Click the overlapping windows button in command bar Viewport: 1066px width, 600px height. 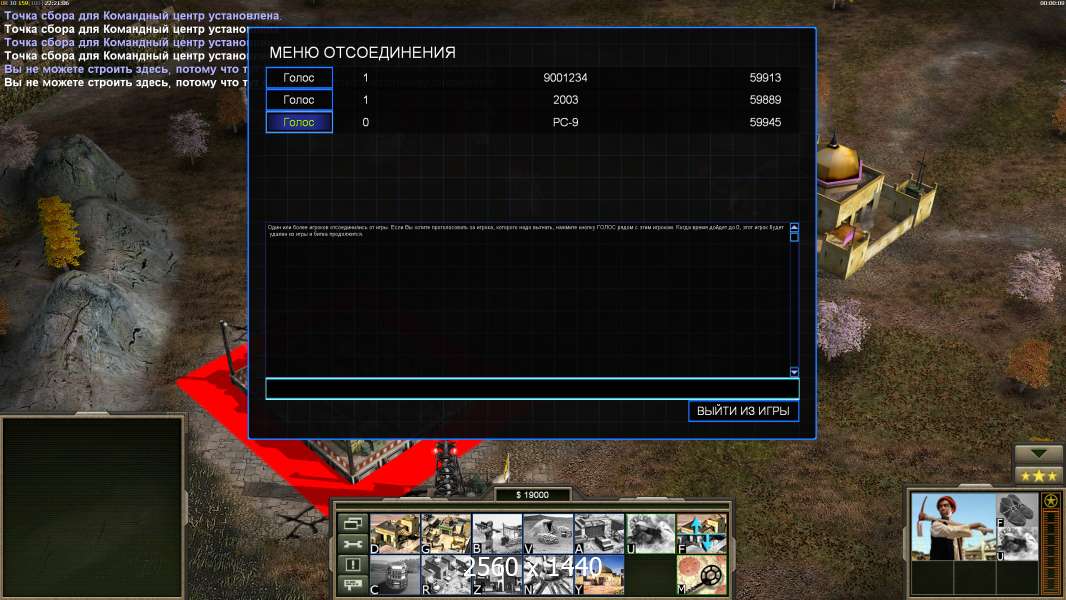[x=353, y=523]
